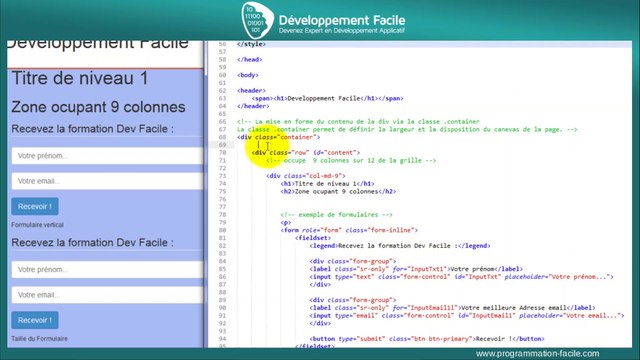Viewport: 640px width, 360px height.
Task: Click the </style> tag on line 56
Action: [x=251, y=44]
